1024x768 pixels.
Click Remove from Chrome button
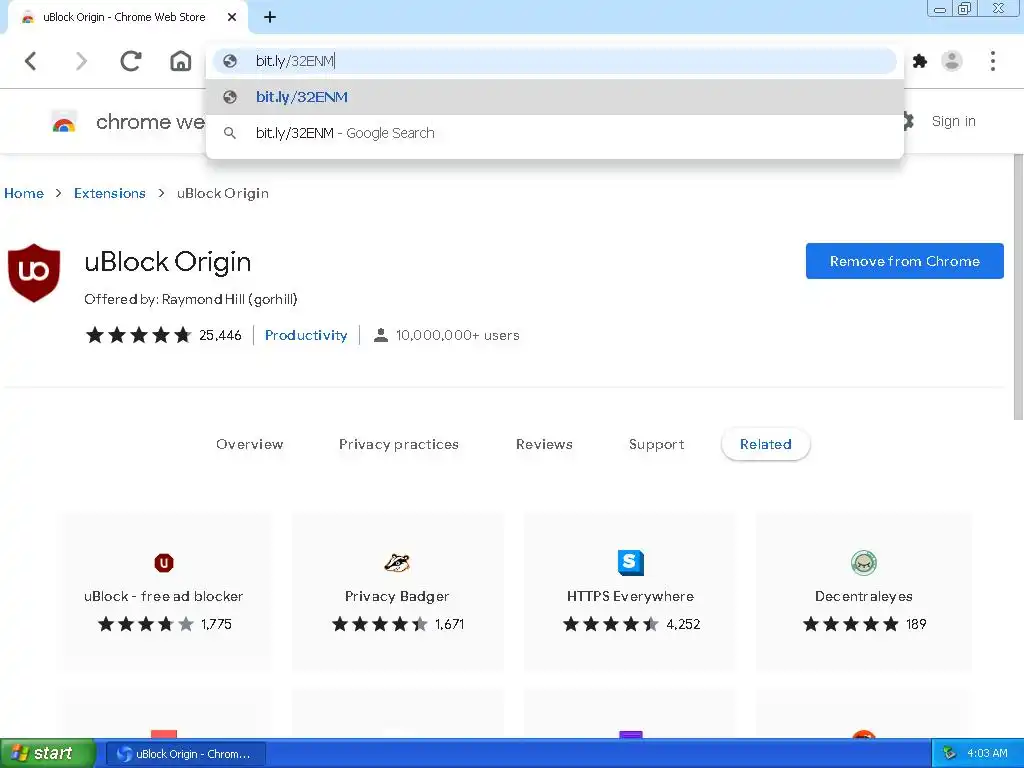click(904, 261)
